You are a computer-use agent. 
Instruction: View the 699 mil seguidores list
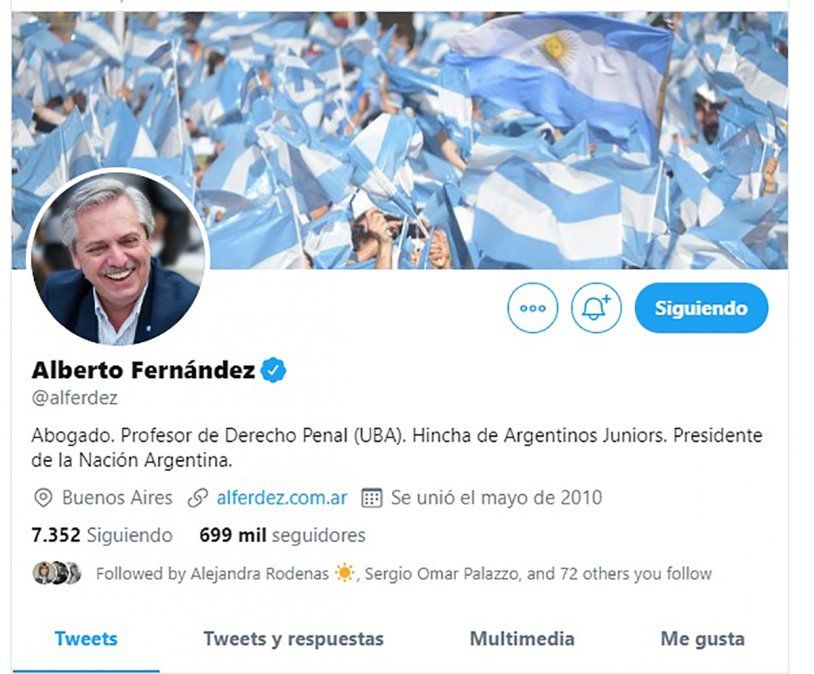pos(282,535)
